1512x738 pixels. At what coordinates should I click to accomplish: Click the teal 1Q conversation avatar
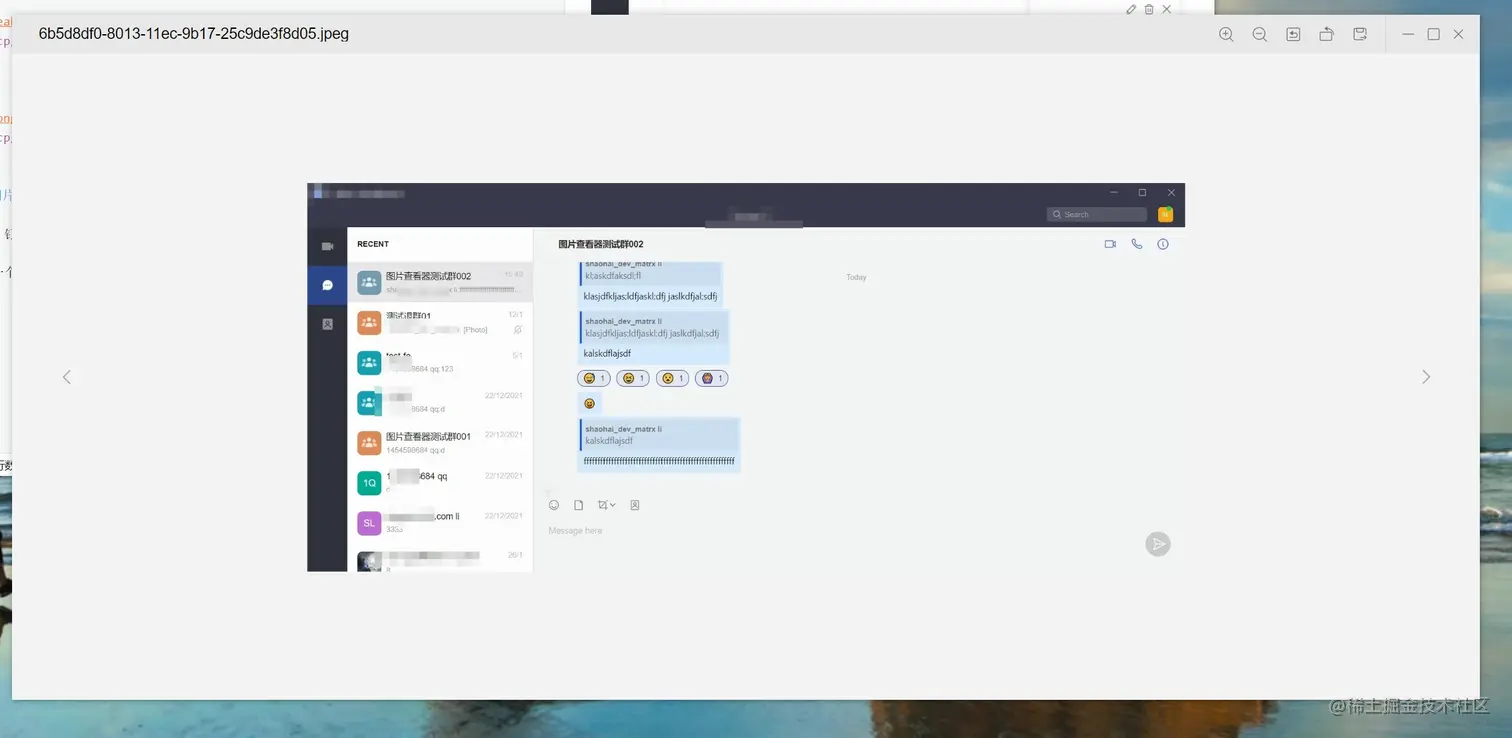click(369, 483)
